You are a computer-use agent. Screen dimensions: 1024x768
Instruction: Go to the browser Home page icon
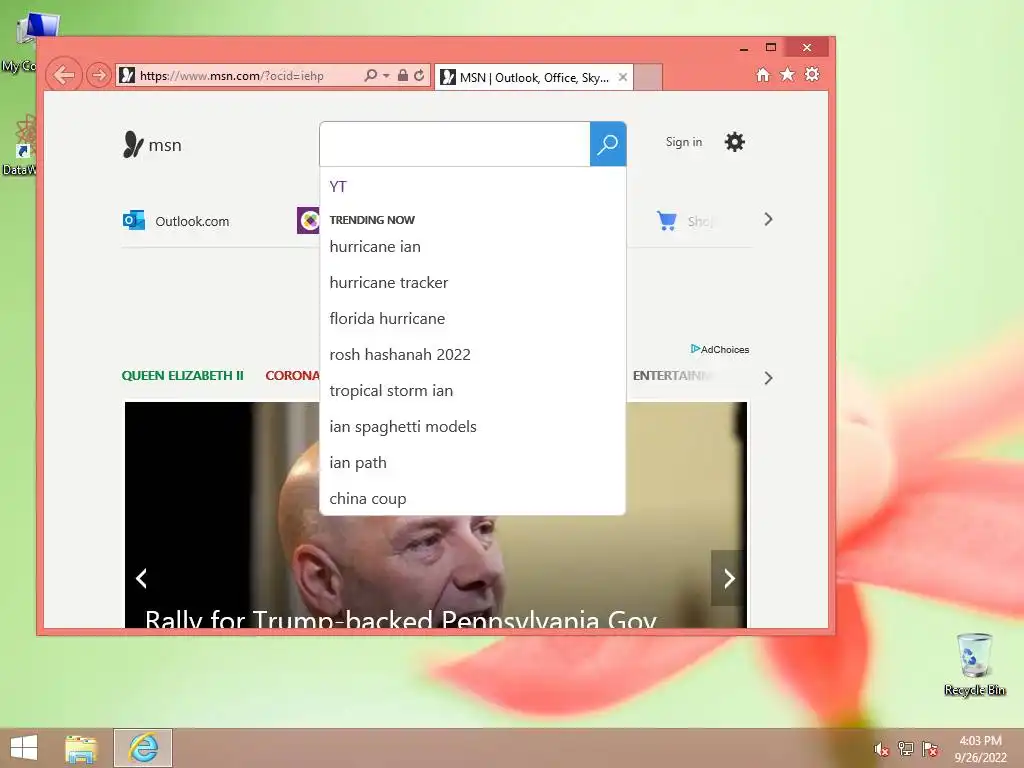763,74
